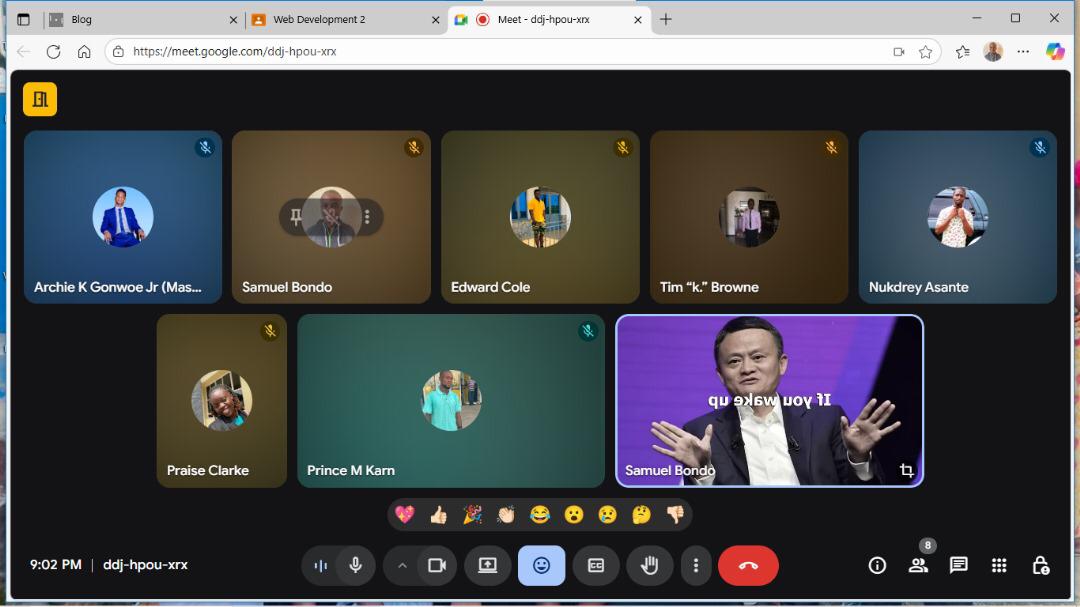
Task: Show the participants people panel
Action: pyautogui.click(x=917, y=566)
